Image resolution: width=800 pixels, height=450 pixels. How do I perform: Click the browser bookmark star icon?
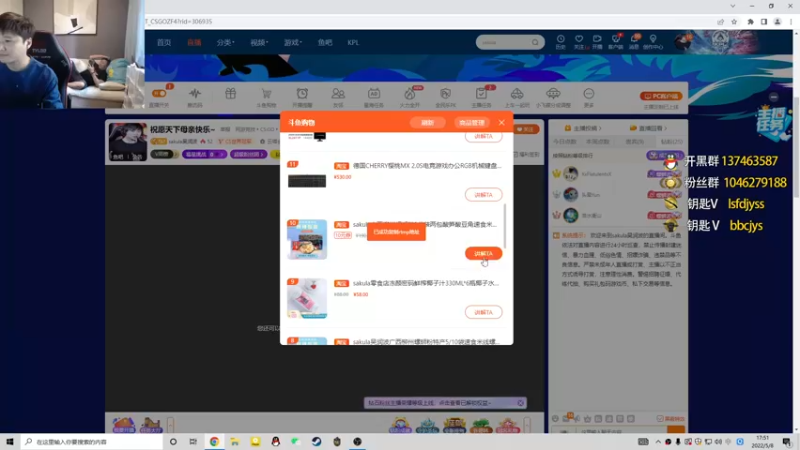click(734, 21)
